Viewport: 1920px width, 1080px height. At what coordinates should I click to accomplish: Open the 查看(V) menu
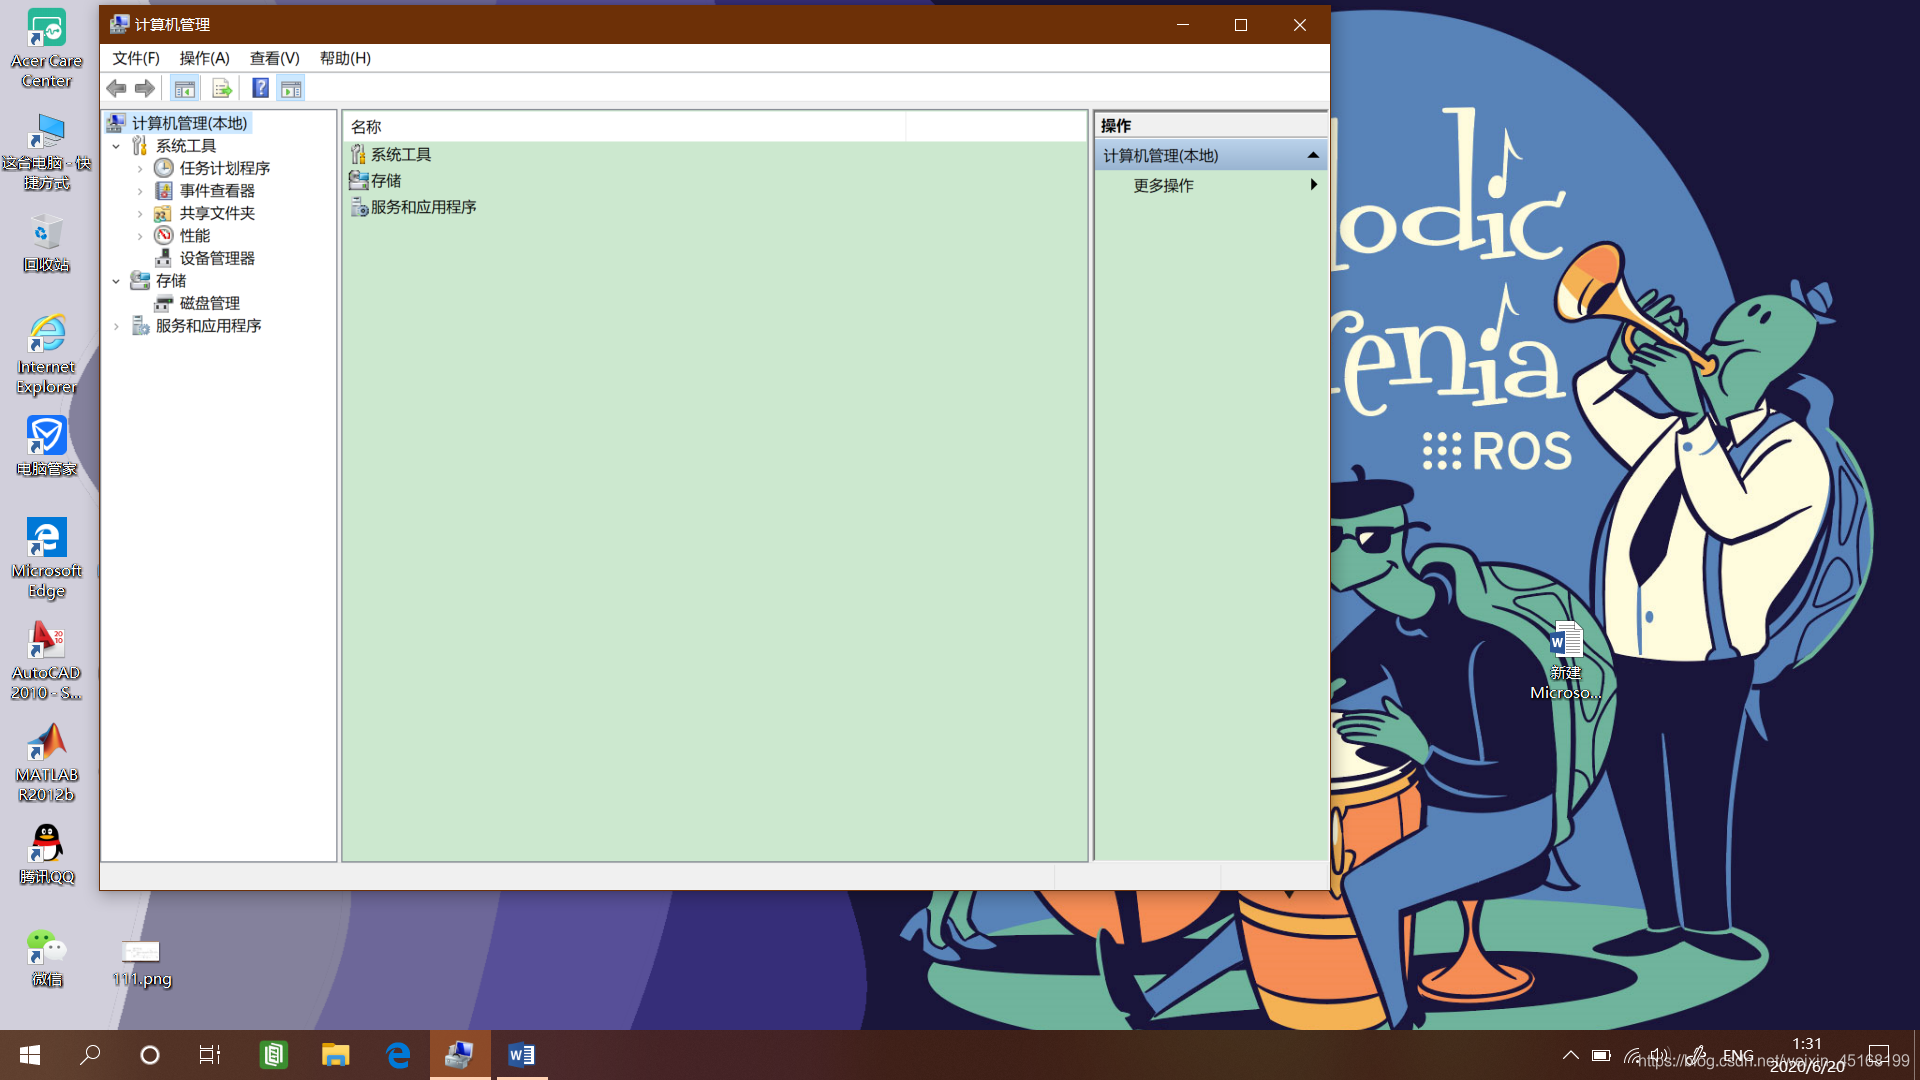click(x=274, y=58)
